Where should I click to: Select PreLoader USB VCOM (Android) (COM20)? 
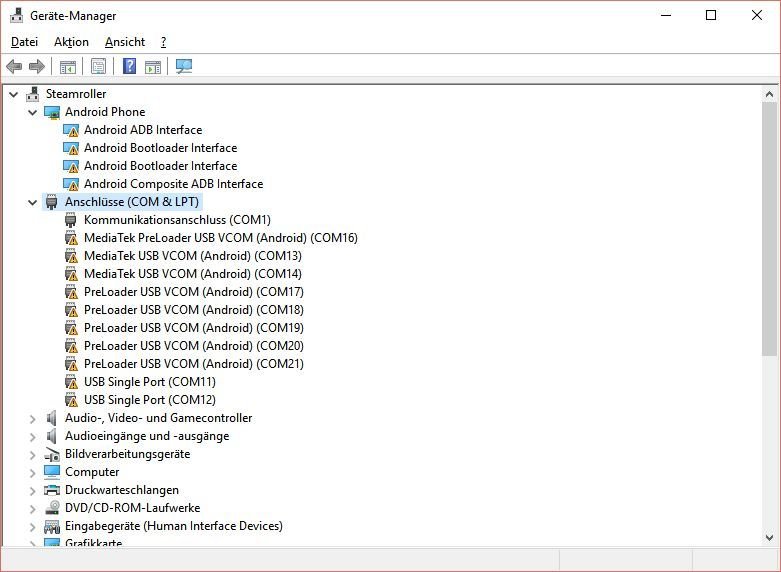194,345
